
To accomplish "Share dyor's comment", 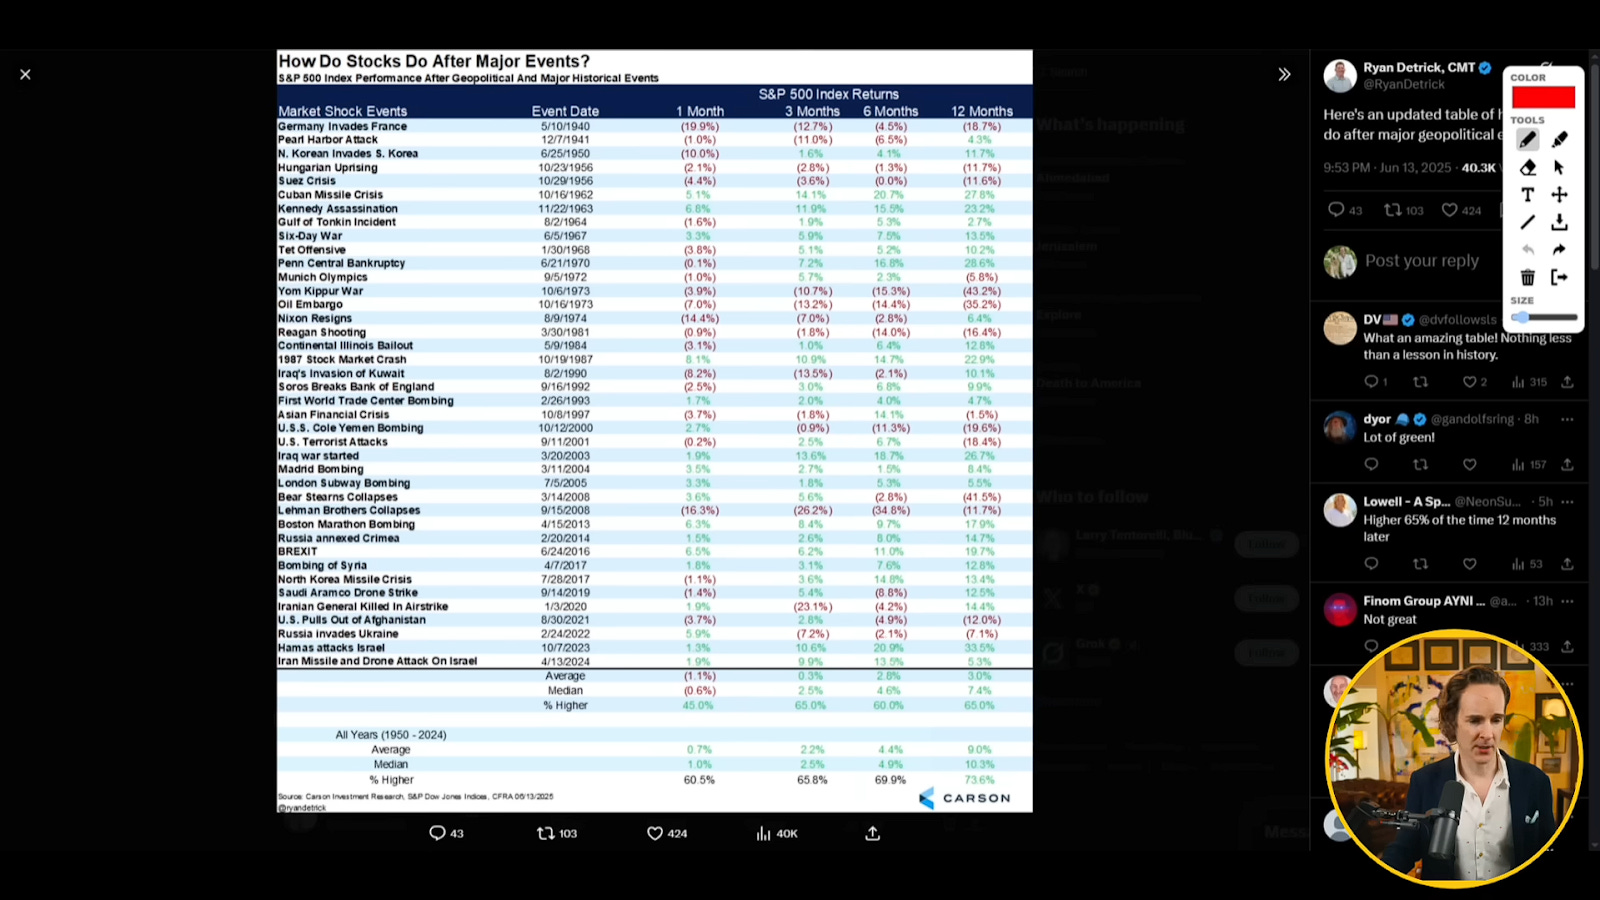I will [1567, 464].
